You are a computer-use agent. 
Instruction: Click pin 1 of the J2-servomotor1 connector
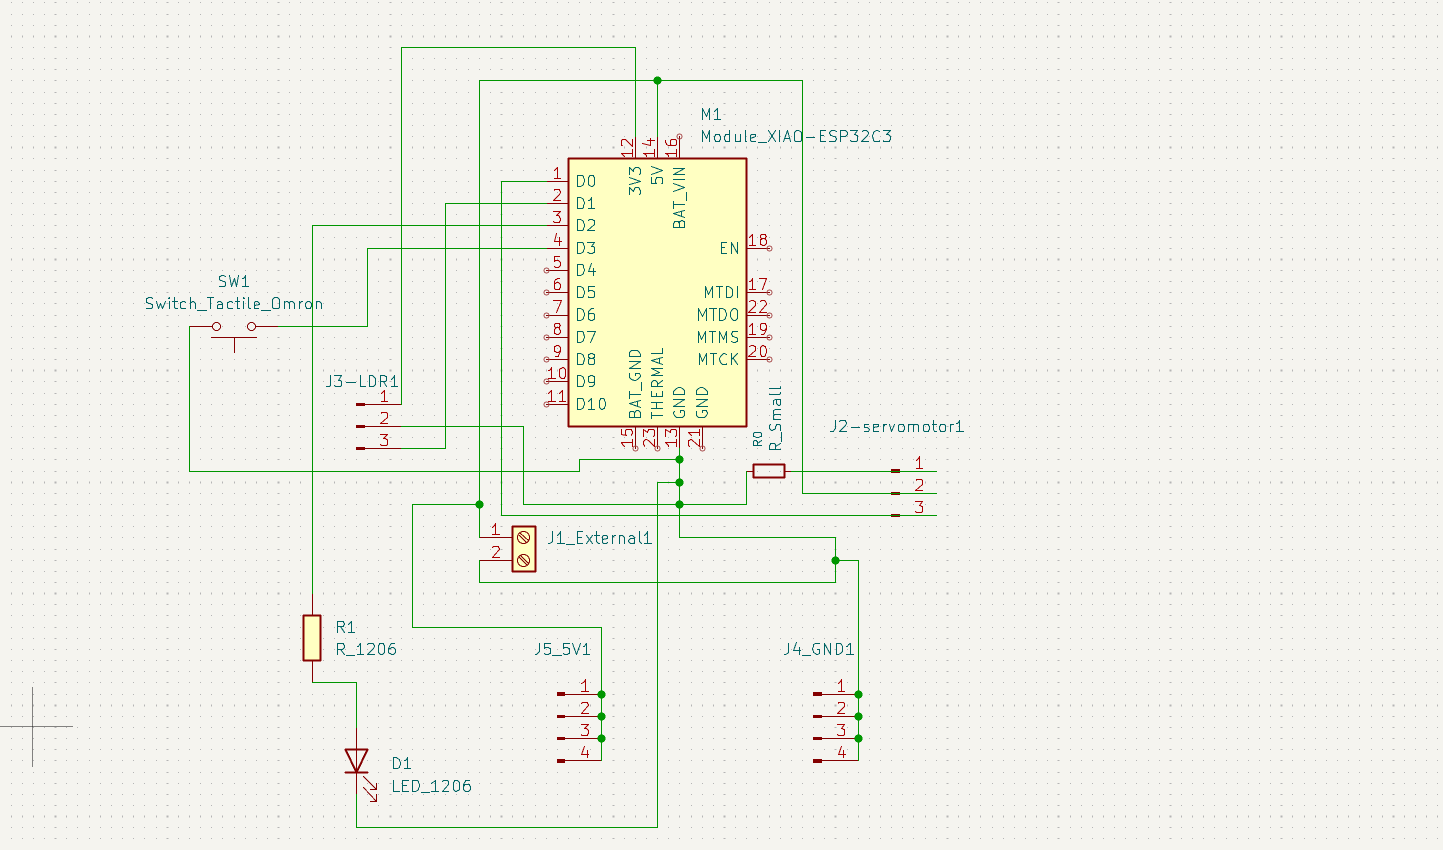pos(913,471)
